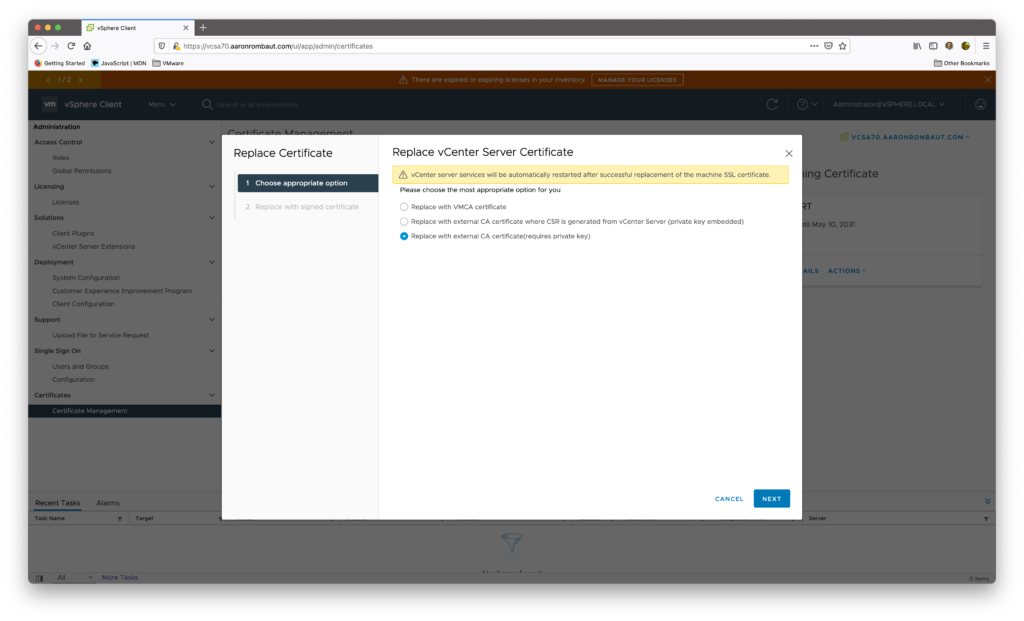
Task: Open the vSphere Menu dropdown
Action: (161, 104)
